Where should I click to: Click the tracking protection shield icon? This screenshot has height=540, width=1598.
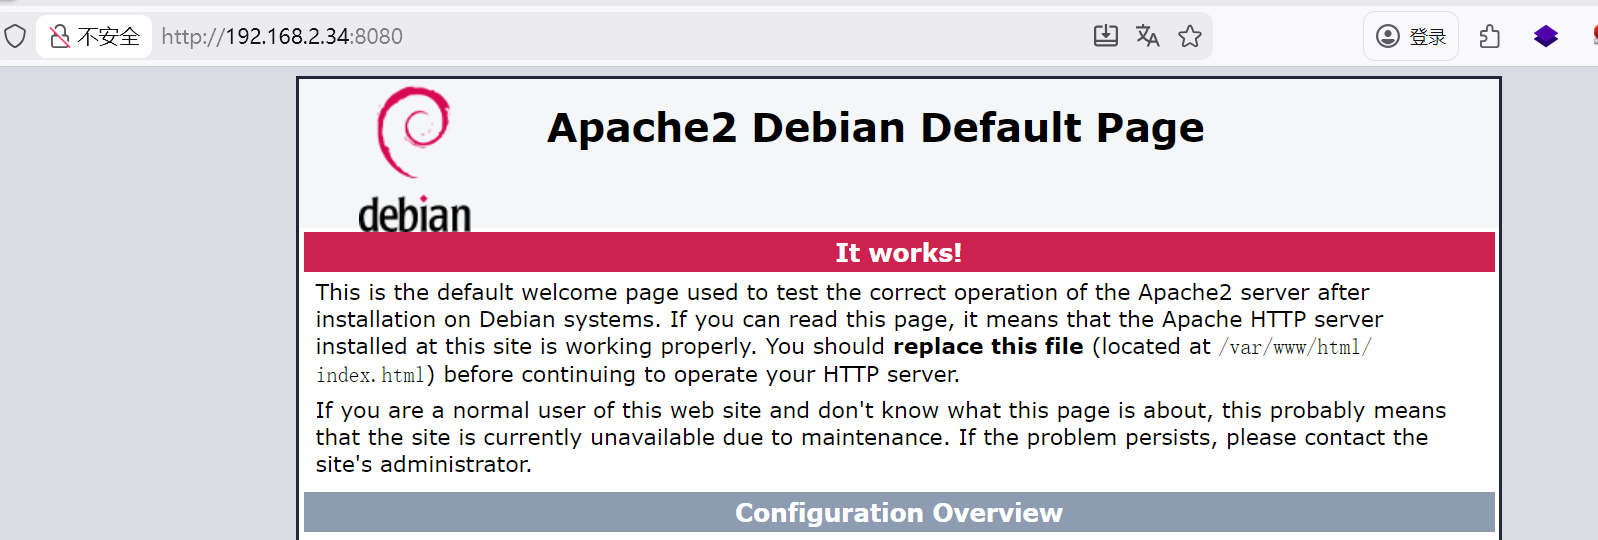point(15,37)
